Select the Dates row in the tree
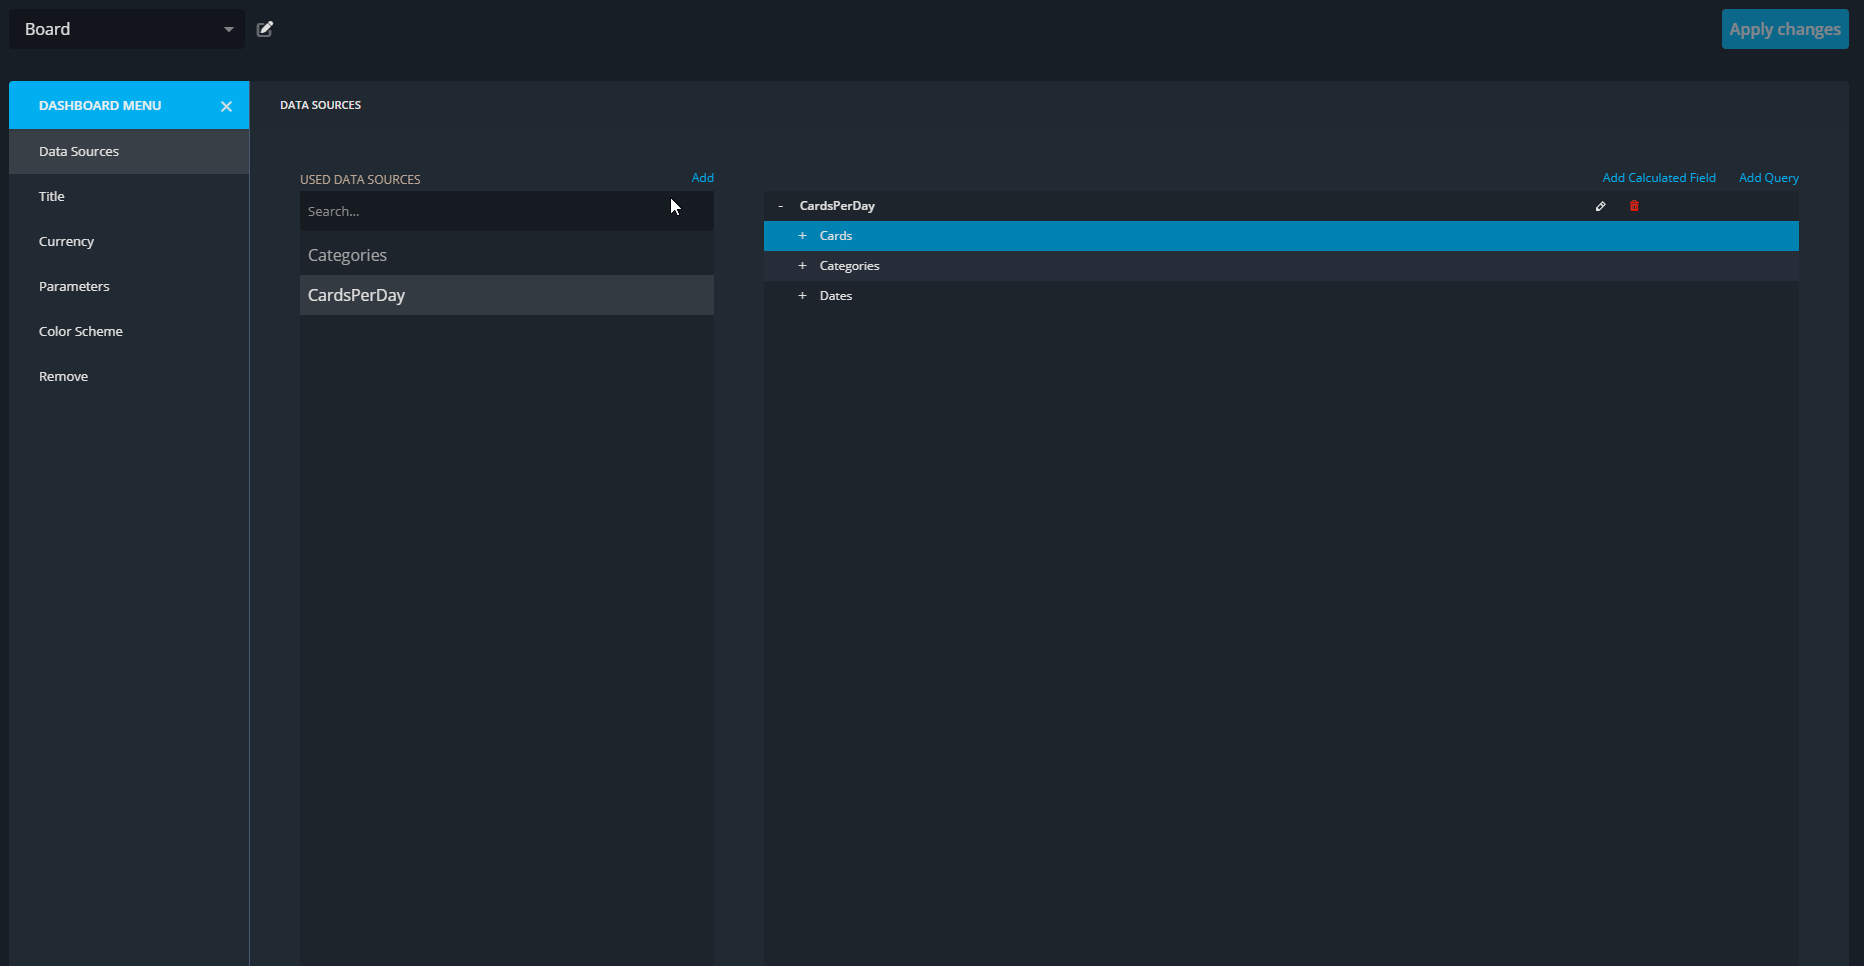1864x966 pixels. pyautogui.click(x=1281, y=296)
